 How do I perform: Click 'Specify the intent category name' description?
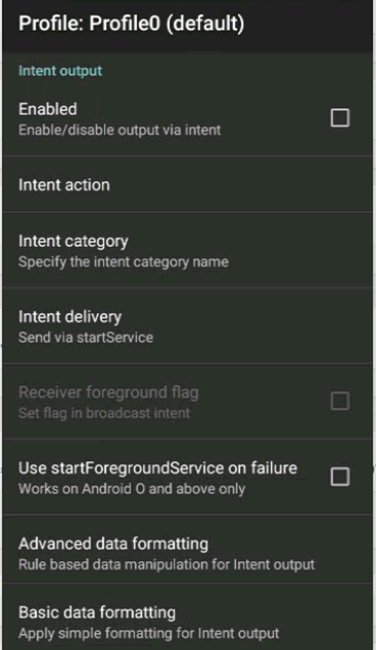pos(124,262)
